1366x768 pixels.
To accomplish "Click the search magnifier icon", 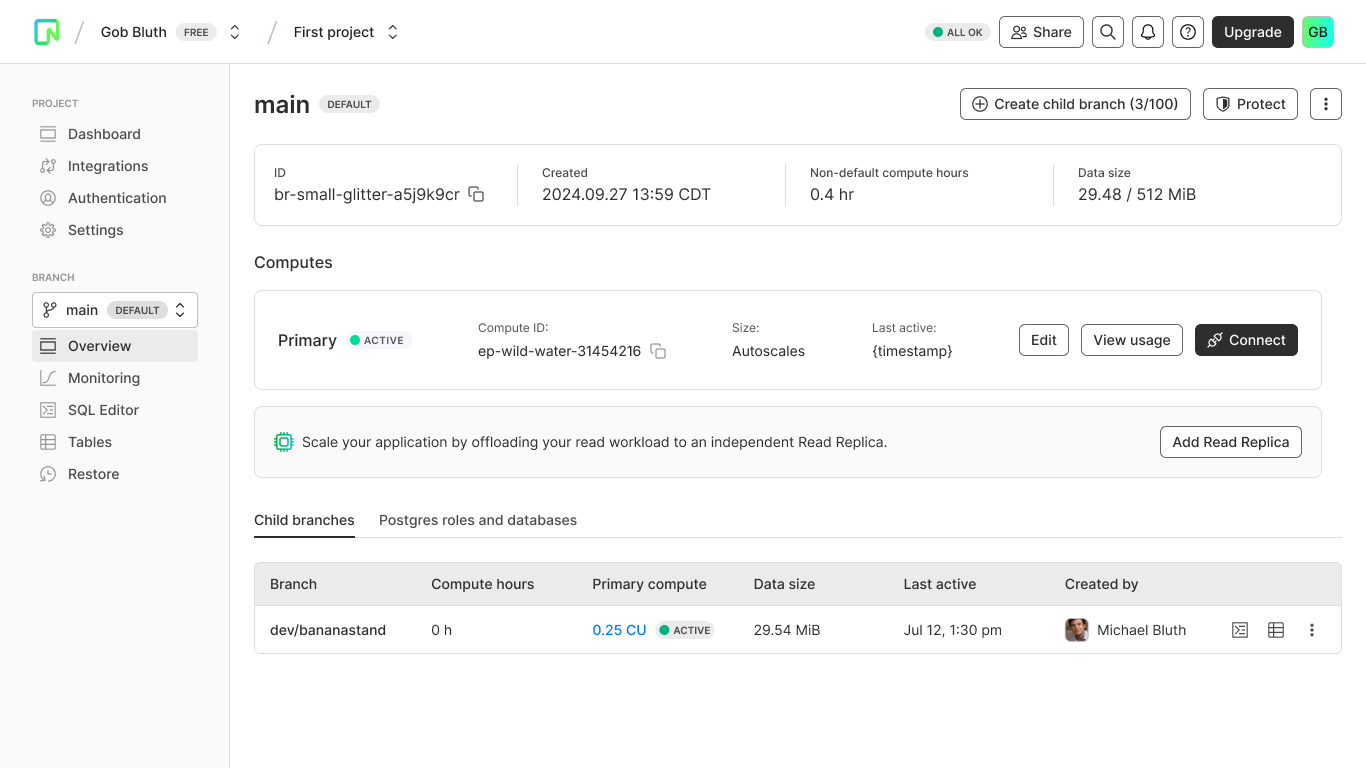I will pyautogui.click(x=1107, y=32).
